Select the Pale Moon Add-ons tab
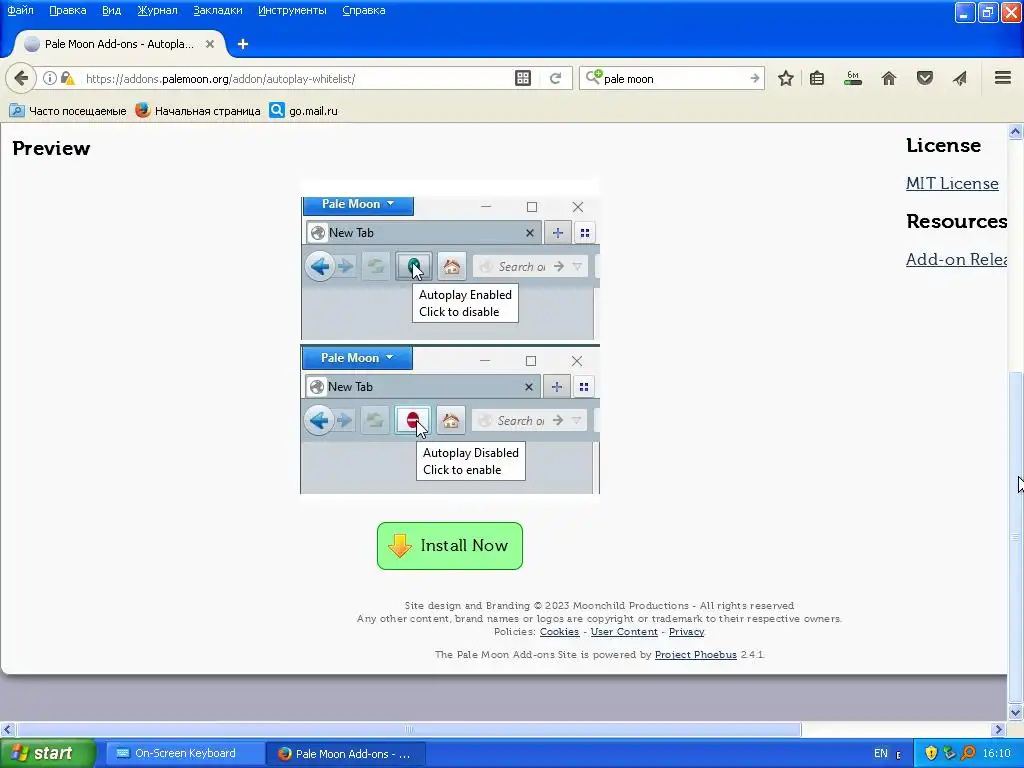Screen dimensions: 1024x768 [118, 44]
